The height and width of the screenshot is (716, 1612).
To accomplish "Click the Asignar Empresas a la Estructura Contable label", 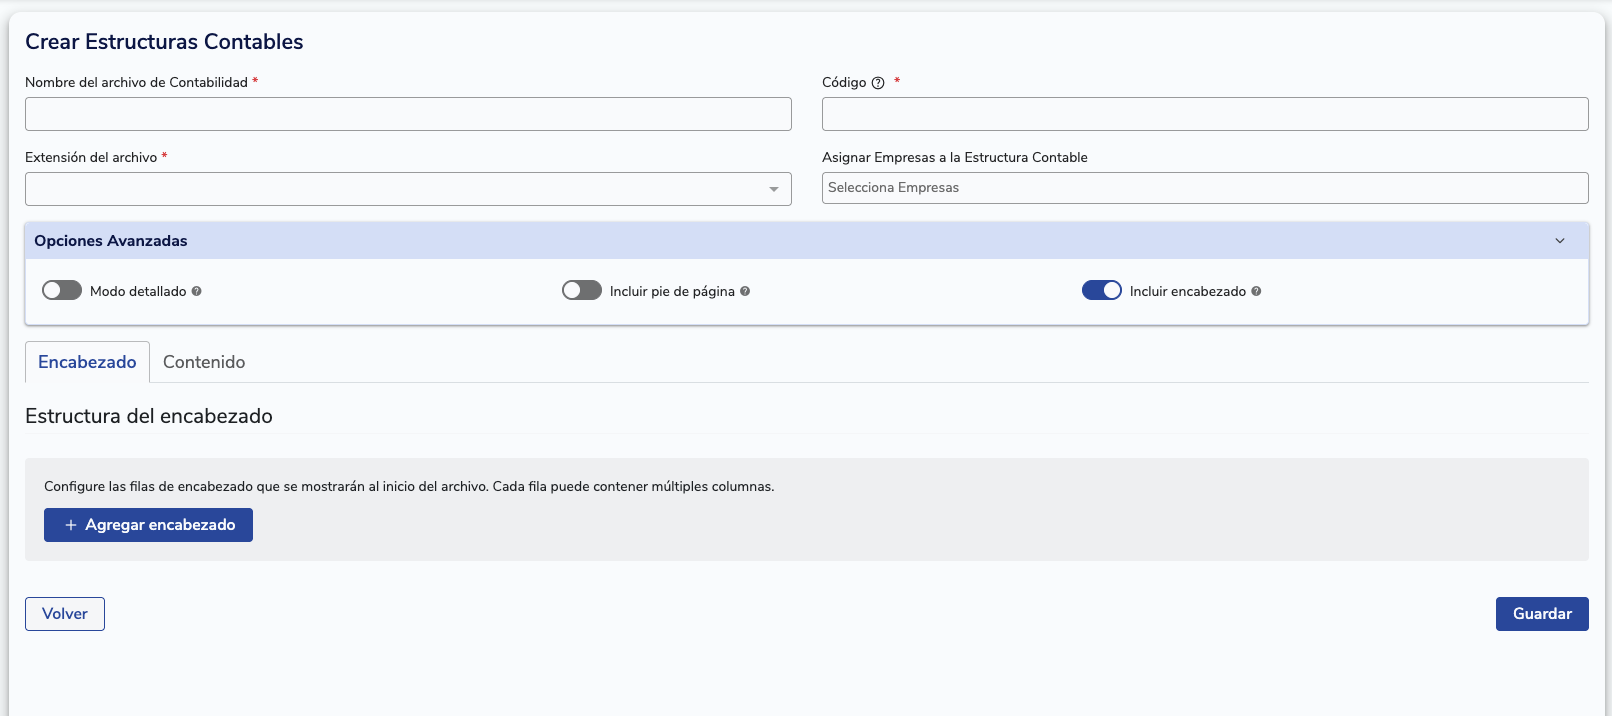I will 955,157.
